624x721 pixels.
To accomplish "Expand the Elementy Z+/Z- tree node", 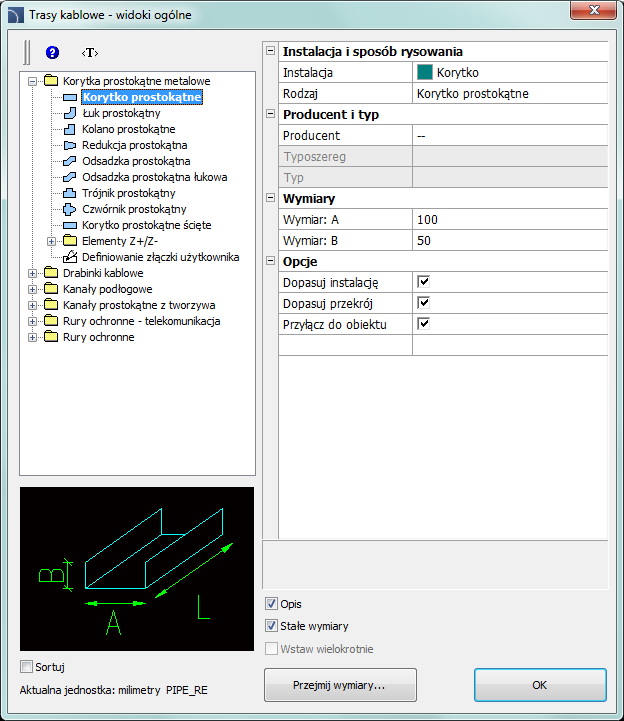I will point(52,241).
